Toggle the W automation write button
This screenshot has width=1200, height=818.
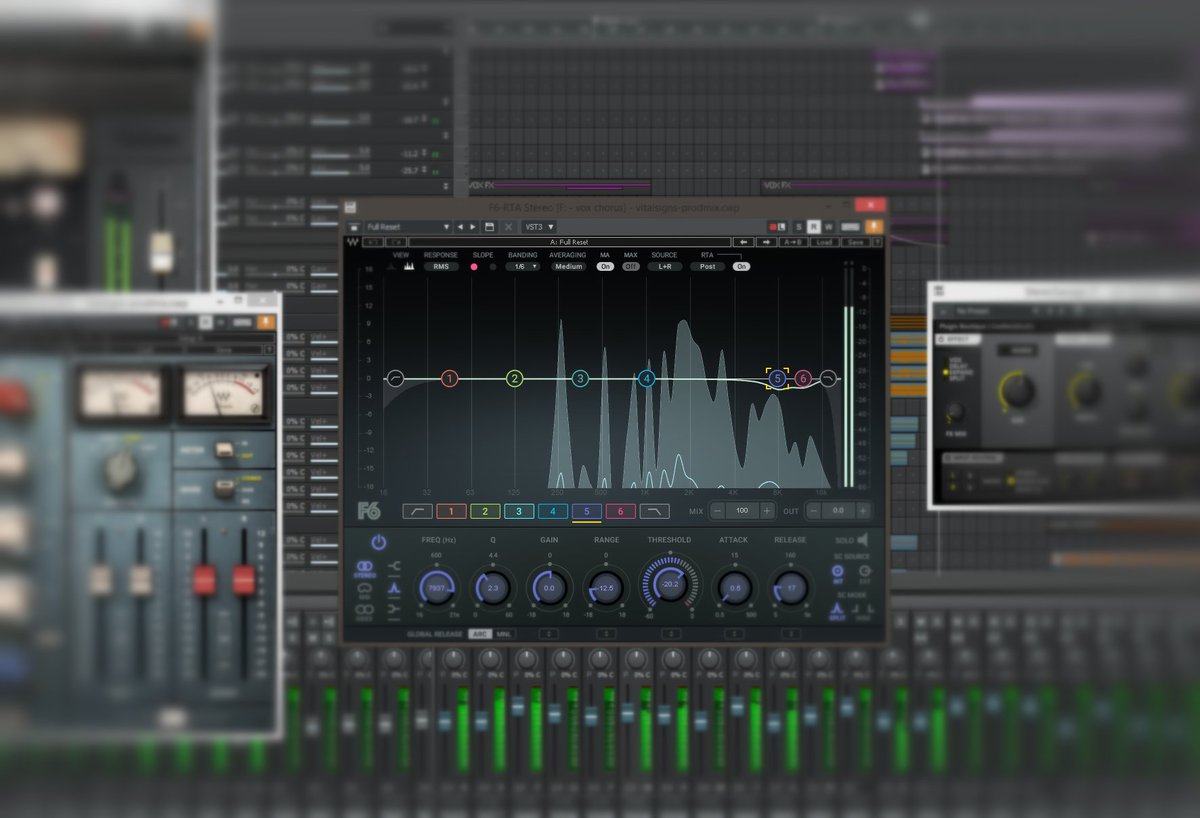829,227
